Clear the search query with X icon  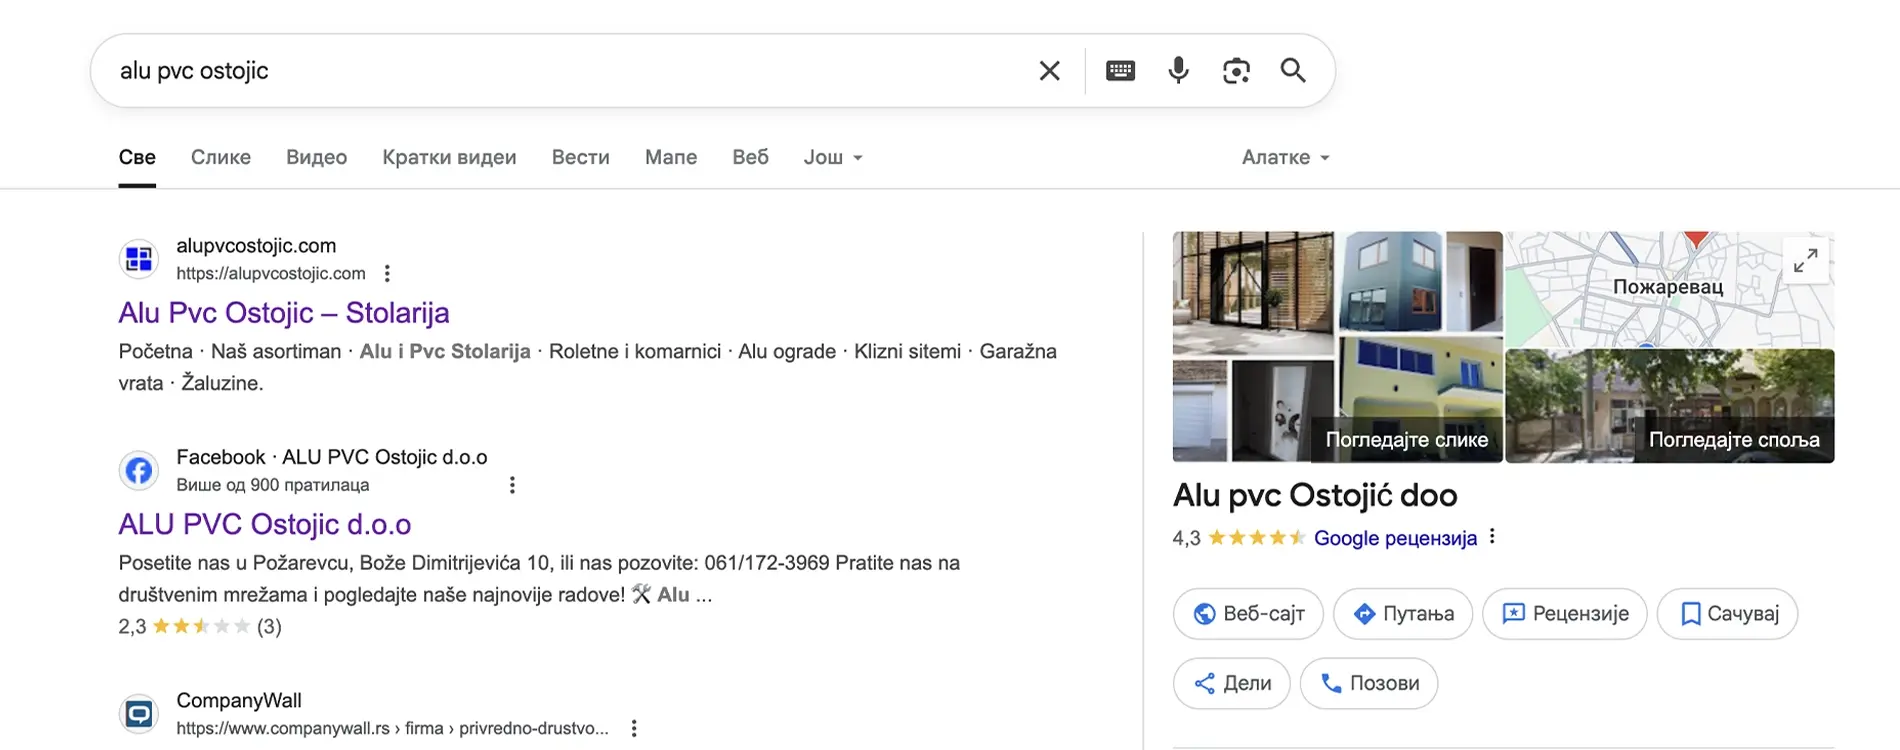click(1049, 71)
